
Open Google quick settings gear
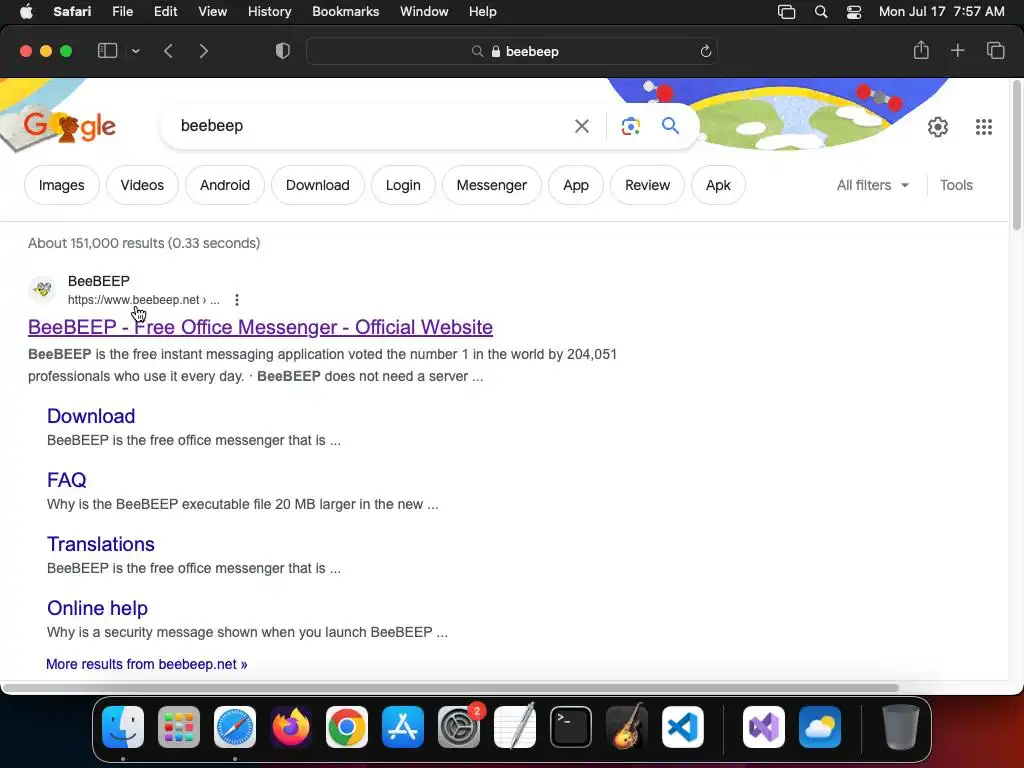(x=938, y=127)
